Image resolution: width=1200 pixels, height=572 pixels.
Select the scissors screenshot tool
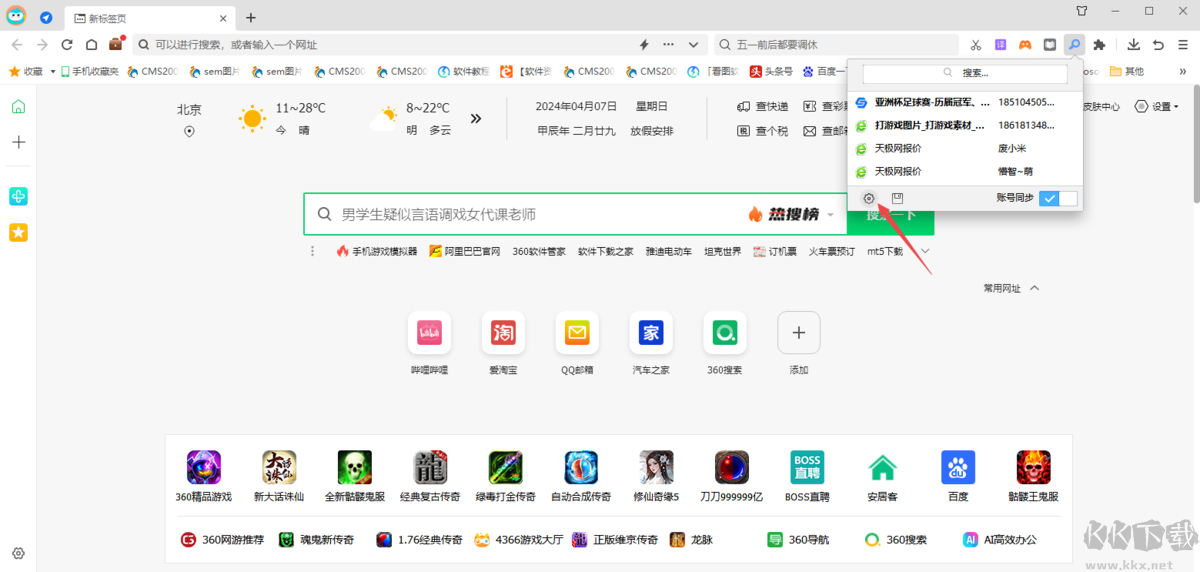pyautogui.click(x=975, y=44)
